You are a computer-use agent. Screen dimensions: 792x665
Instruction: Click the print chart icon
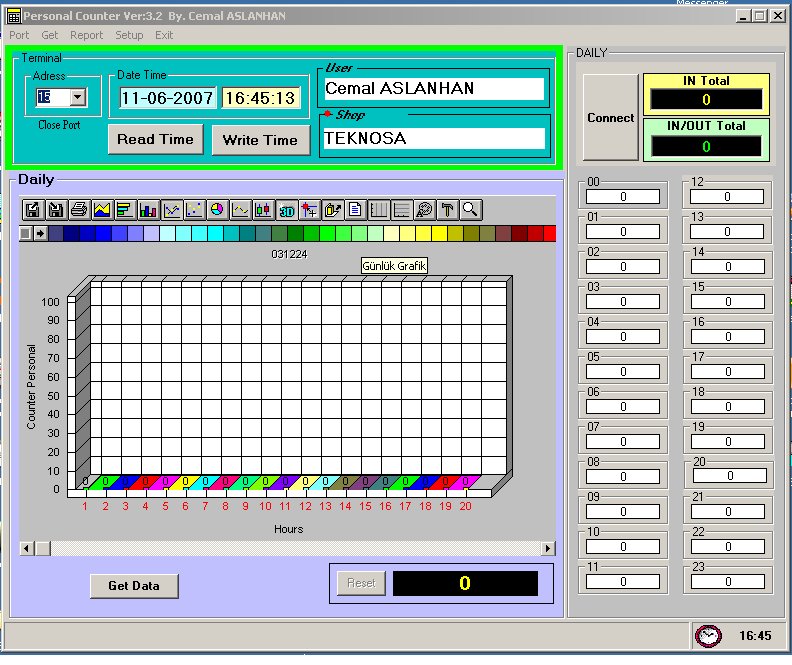(79, 210)
